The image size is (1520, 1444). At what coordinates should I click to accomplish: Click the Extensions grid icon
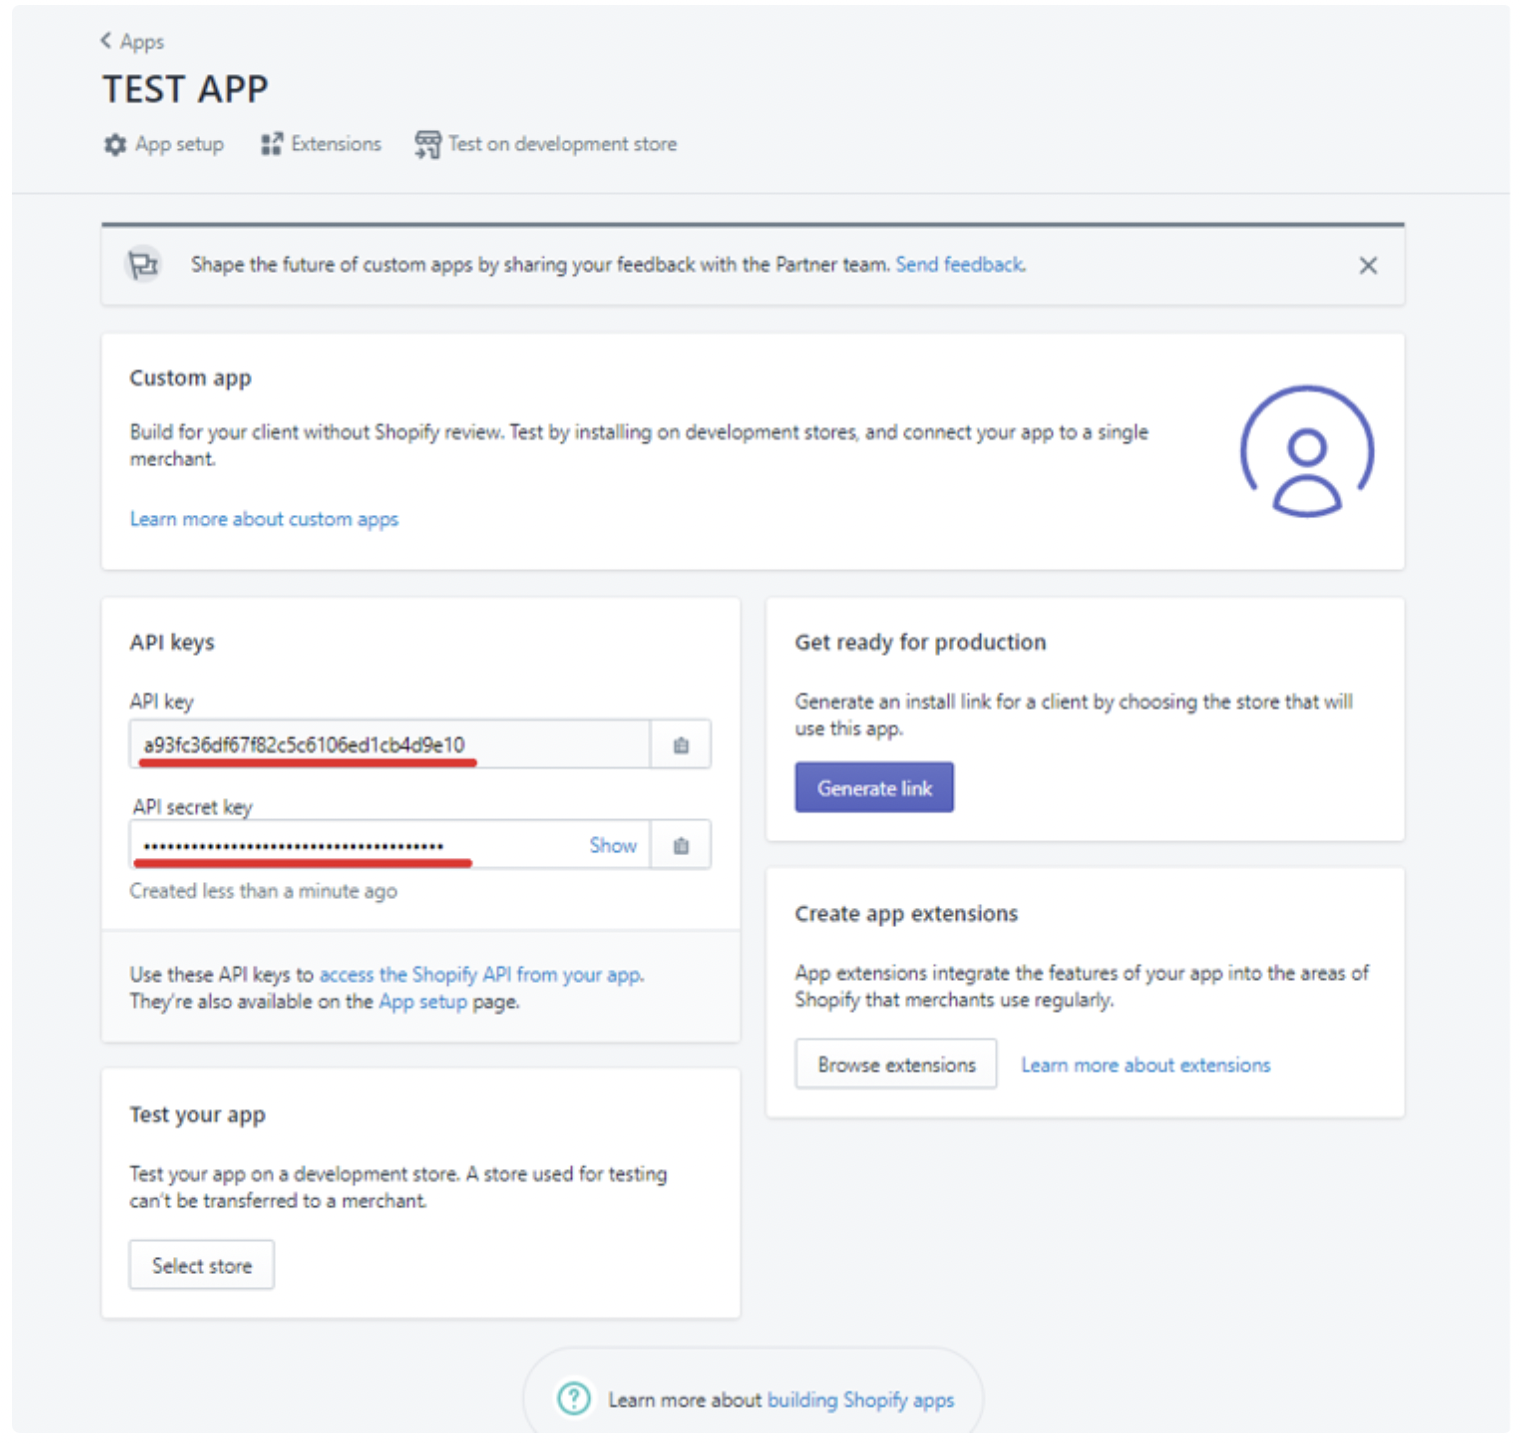271,145
